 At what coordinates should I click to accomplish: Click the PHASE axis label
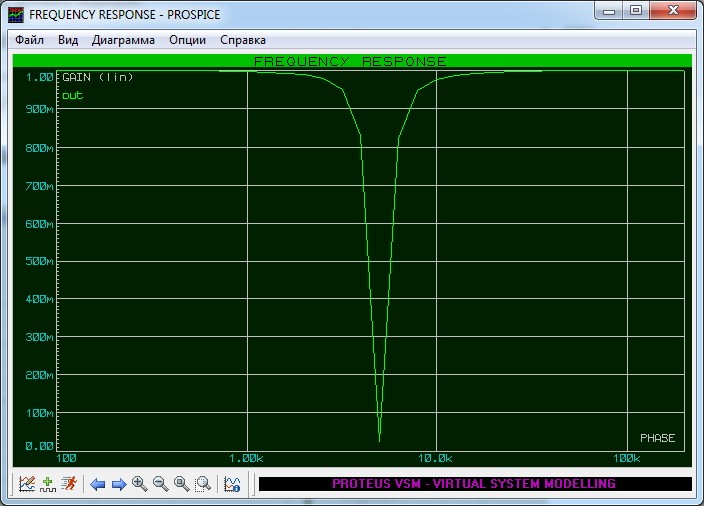pyautogui.click(x=657, y=438)
